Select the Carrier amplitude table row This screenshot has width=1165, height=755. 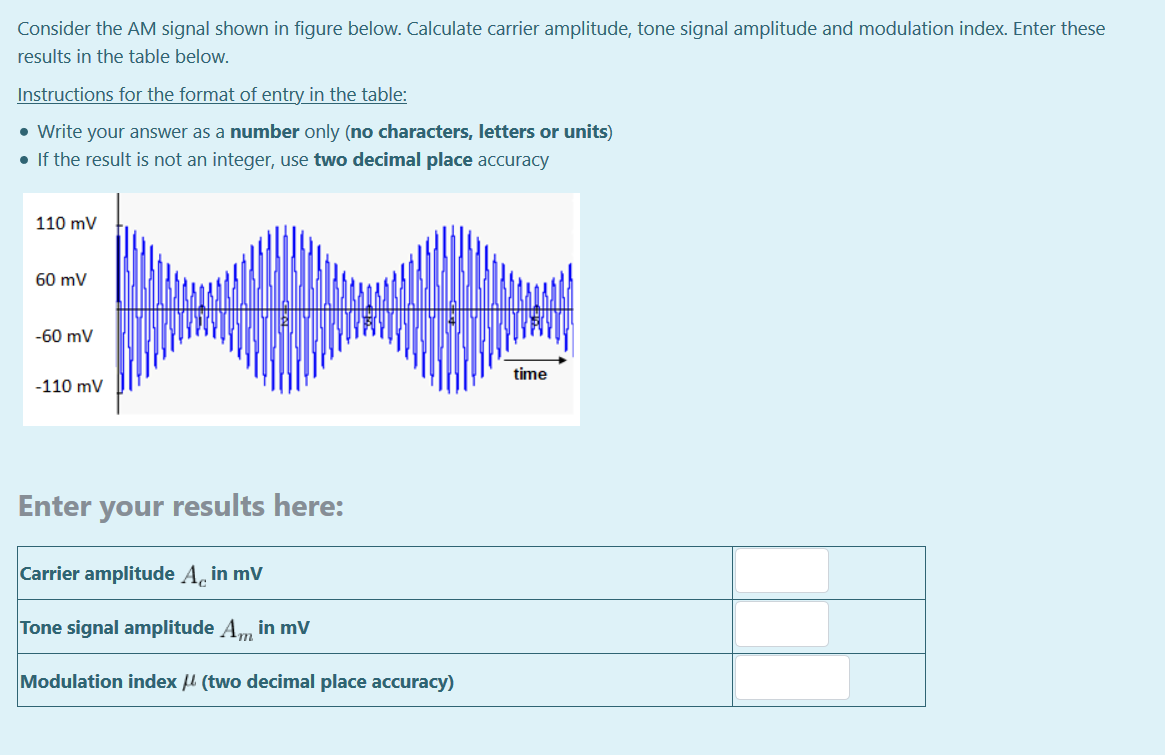tap(140, 573)
